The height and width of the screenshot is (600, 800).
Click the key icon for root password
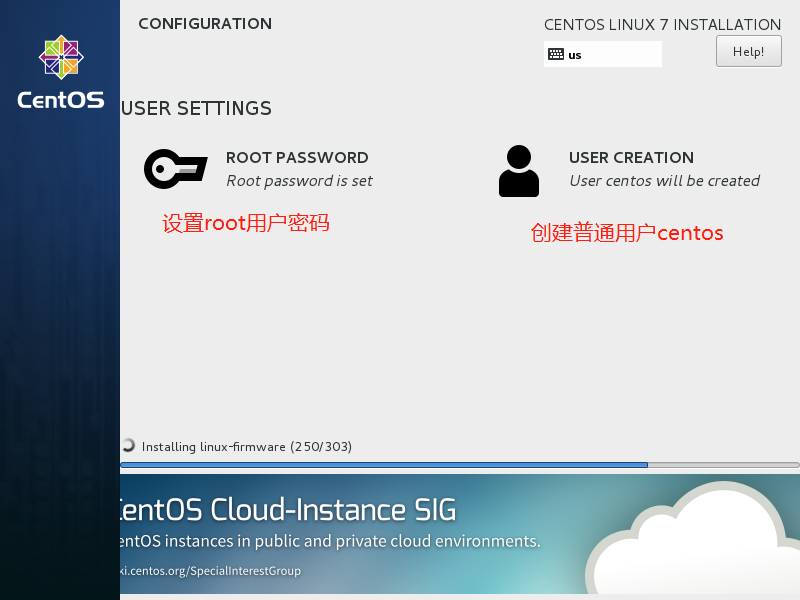(175, 169)
